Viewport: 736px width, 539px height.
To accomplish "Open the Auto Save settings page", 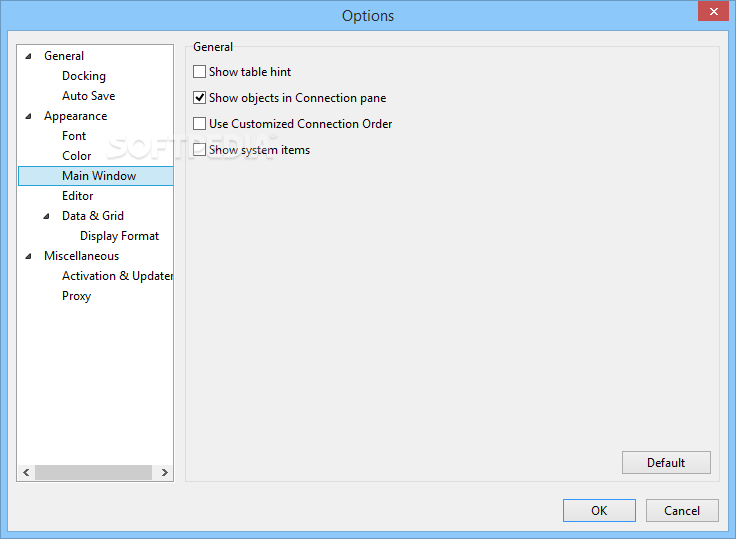I will (88, 96).
